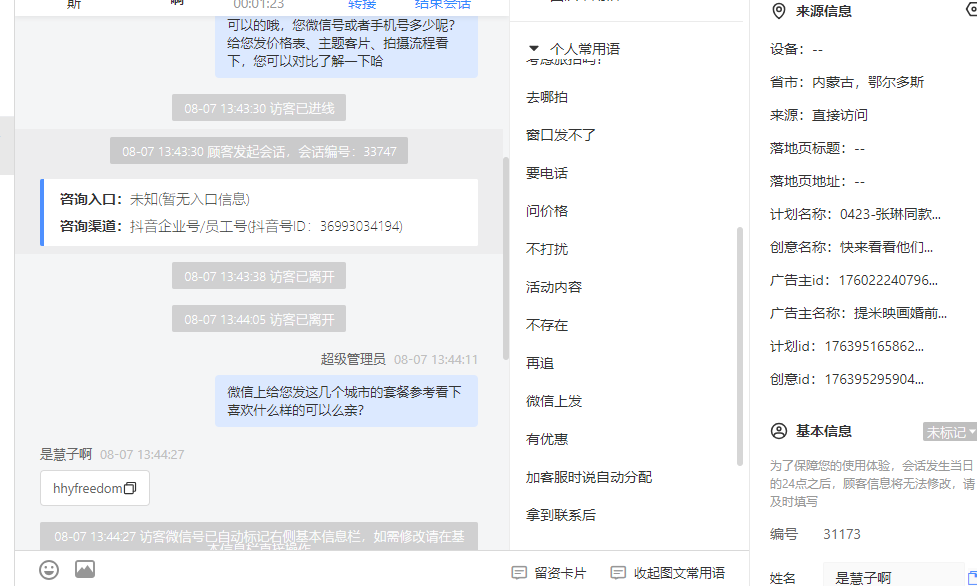Select the 活动内容 quick phrase
Image resolution: width=977 pixels, height=586 pixels.
coord(554,287)
